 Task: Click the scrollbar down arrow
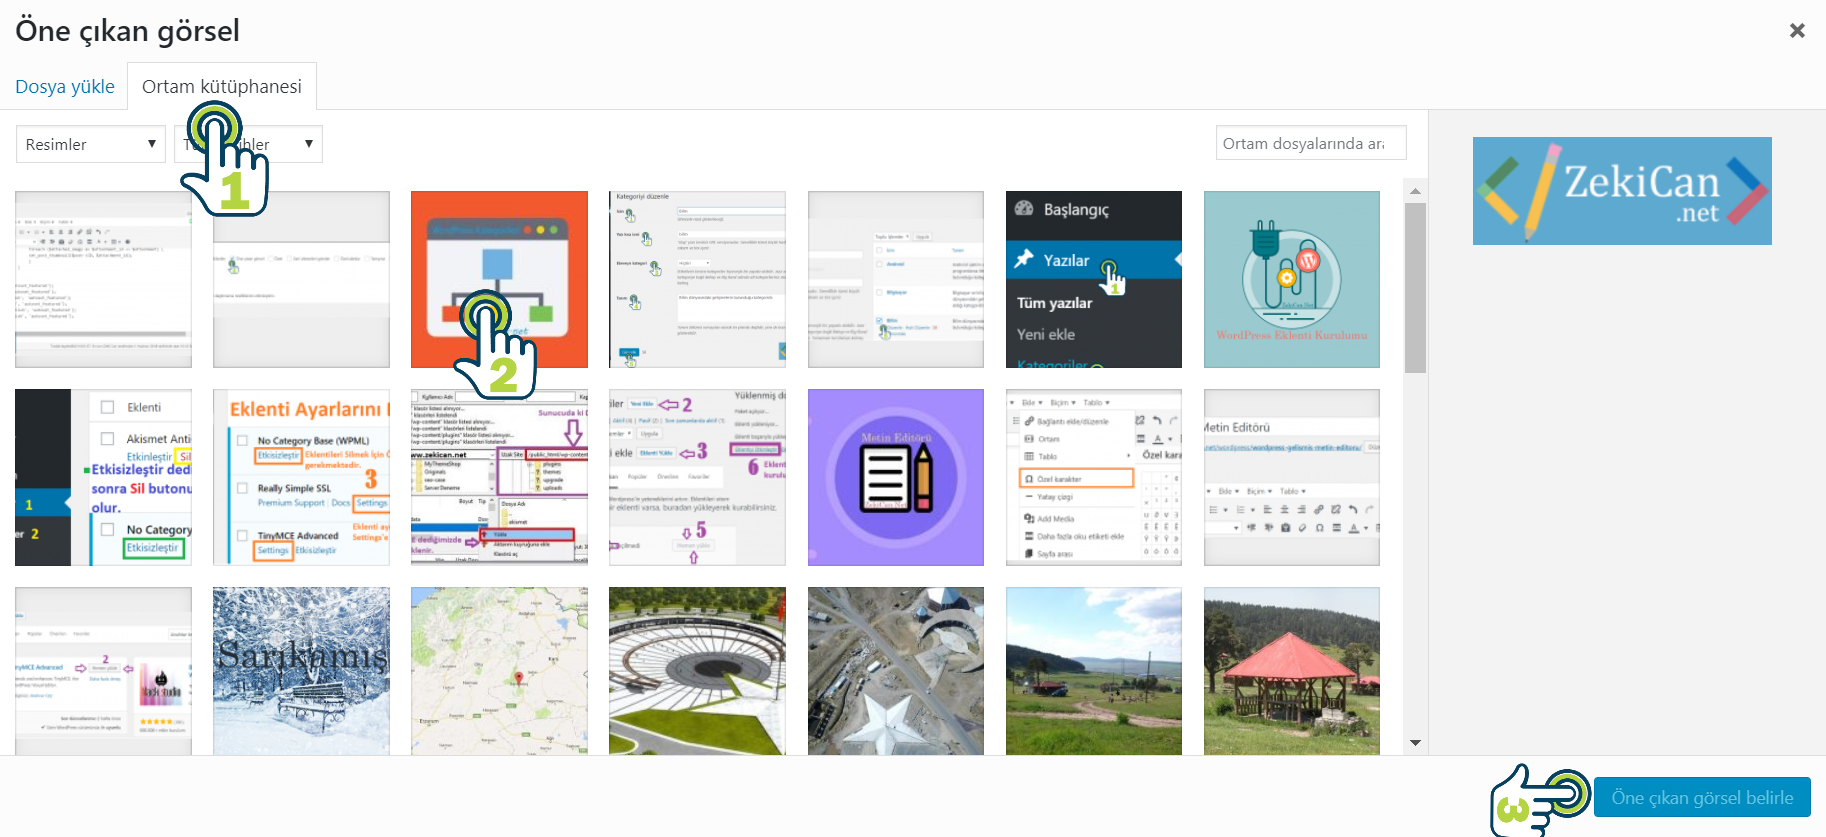click(1414, 743)
